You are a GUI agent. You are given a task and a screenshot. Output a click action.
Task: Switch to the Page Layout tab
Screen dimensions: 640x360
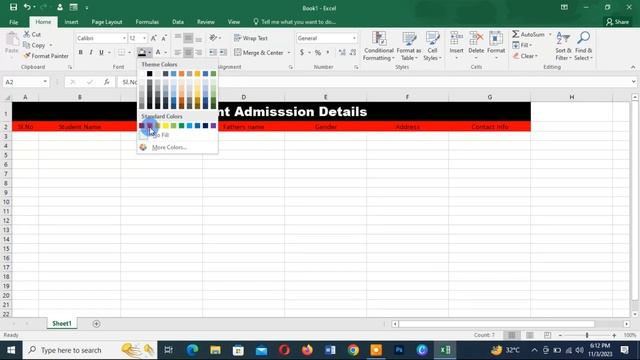(107, 22)
